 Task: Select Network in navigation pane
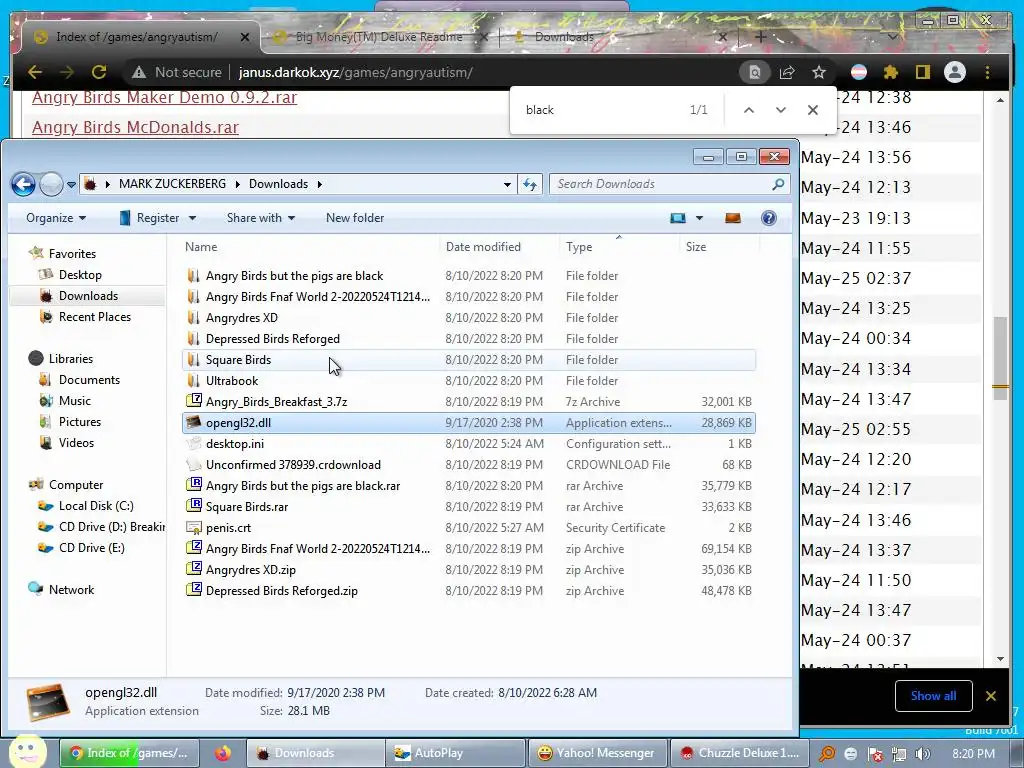[71, 589]
